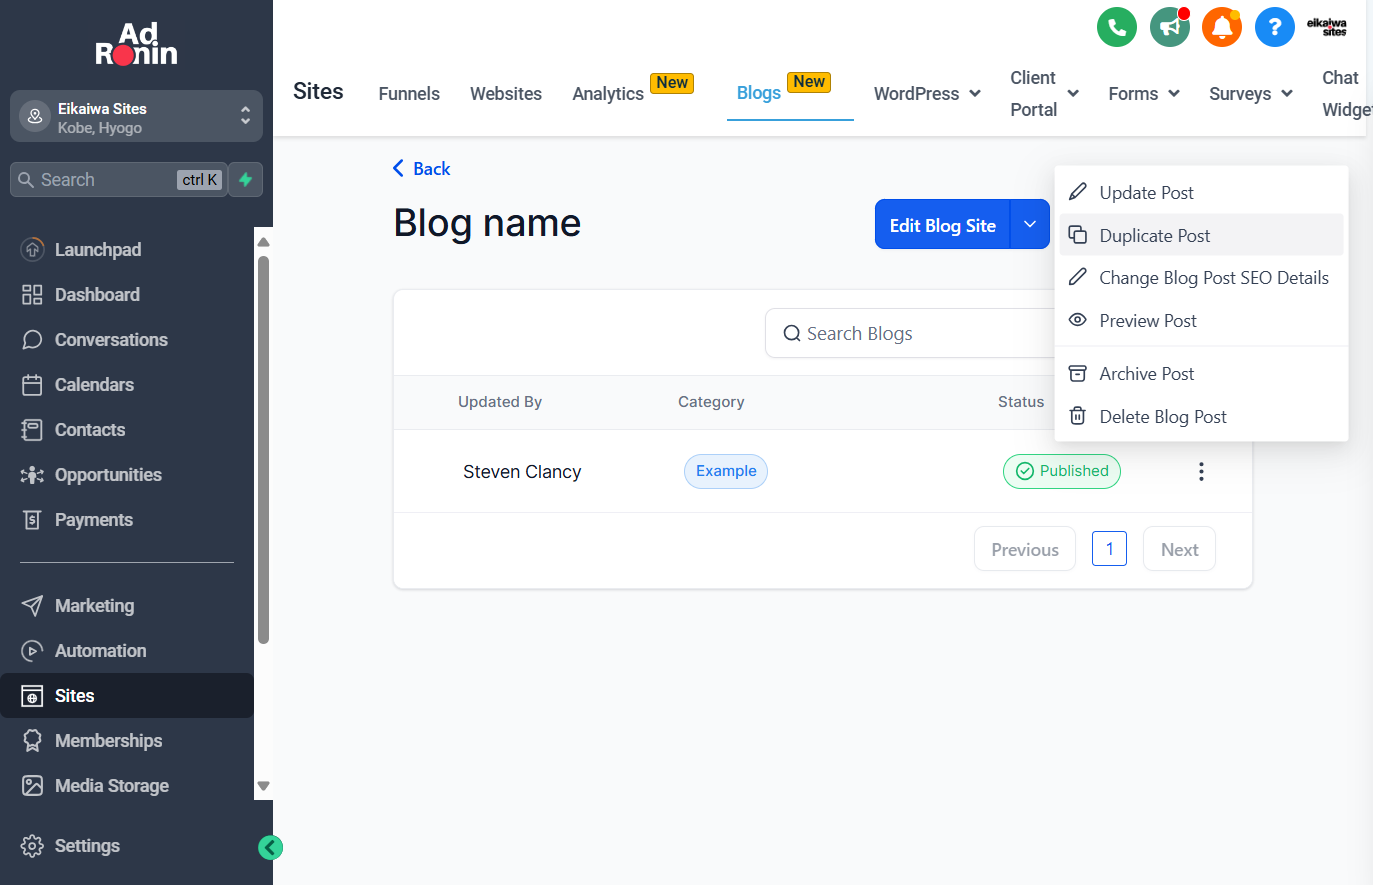This screenshot has width=1373, height=885.
Task: Open Contacts in the sidebar
Action: pyautogui.click(x=90, y=430)
